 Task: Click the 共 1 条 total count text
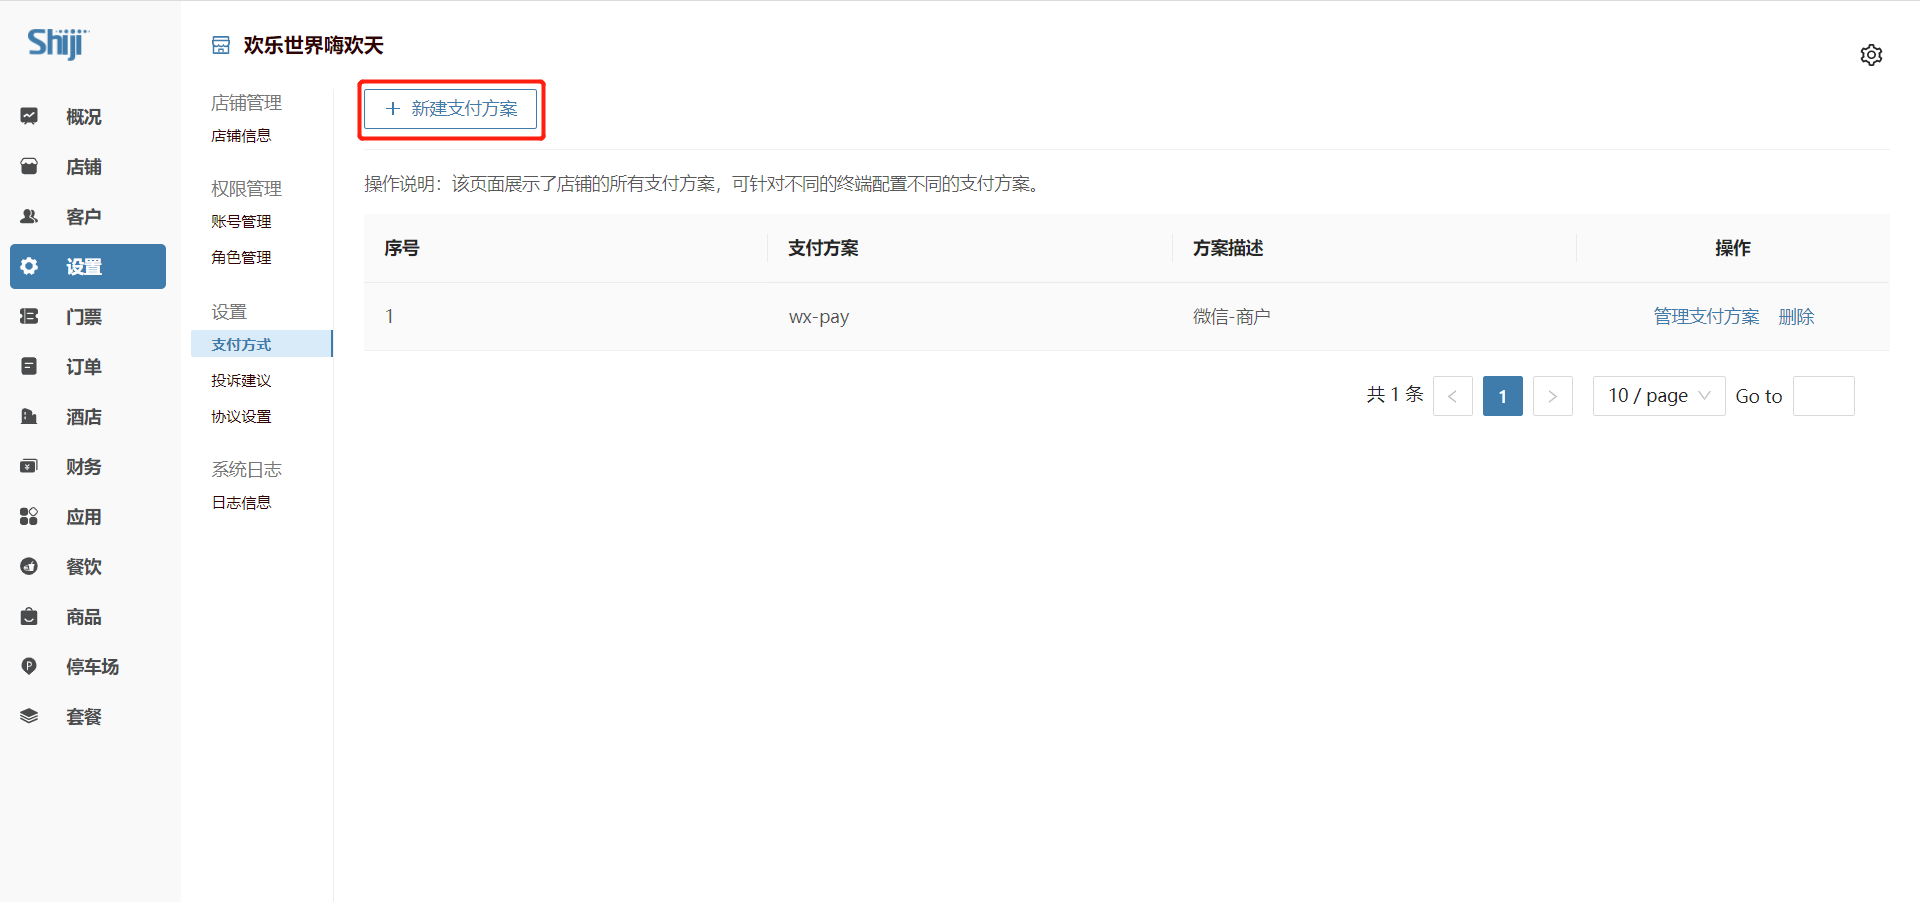point(1394,395)
